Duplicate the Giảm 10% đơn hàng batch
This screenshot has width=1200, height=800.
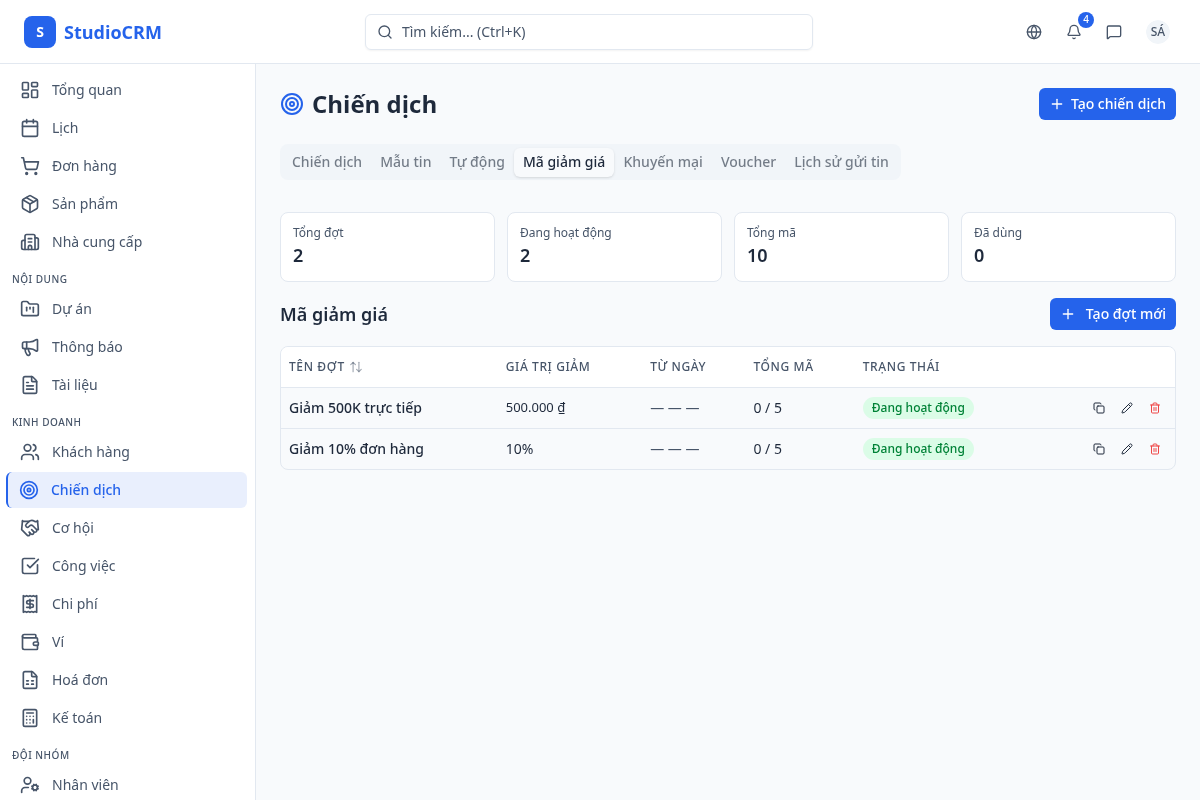pos(1099,449)
